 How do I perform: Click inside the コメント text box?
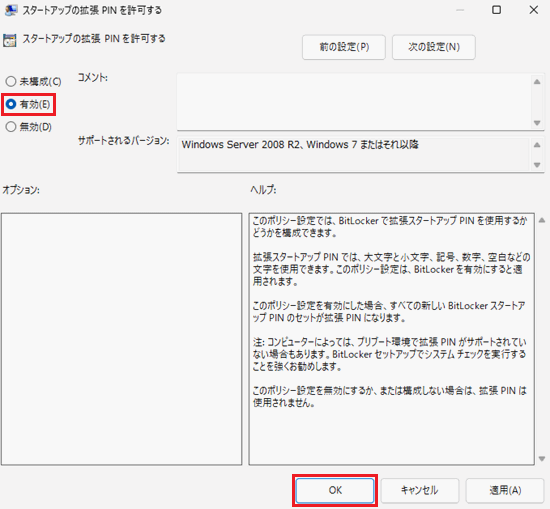354,102
